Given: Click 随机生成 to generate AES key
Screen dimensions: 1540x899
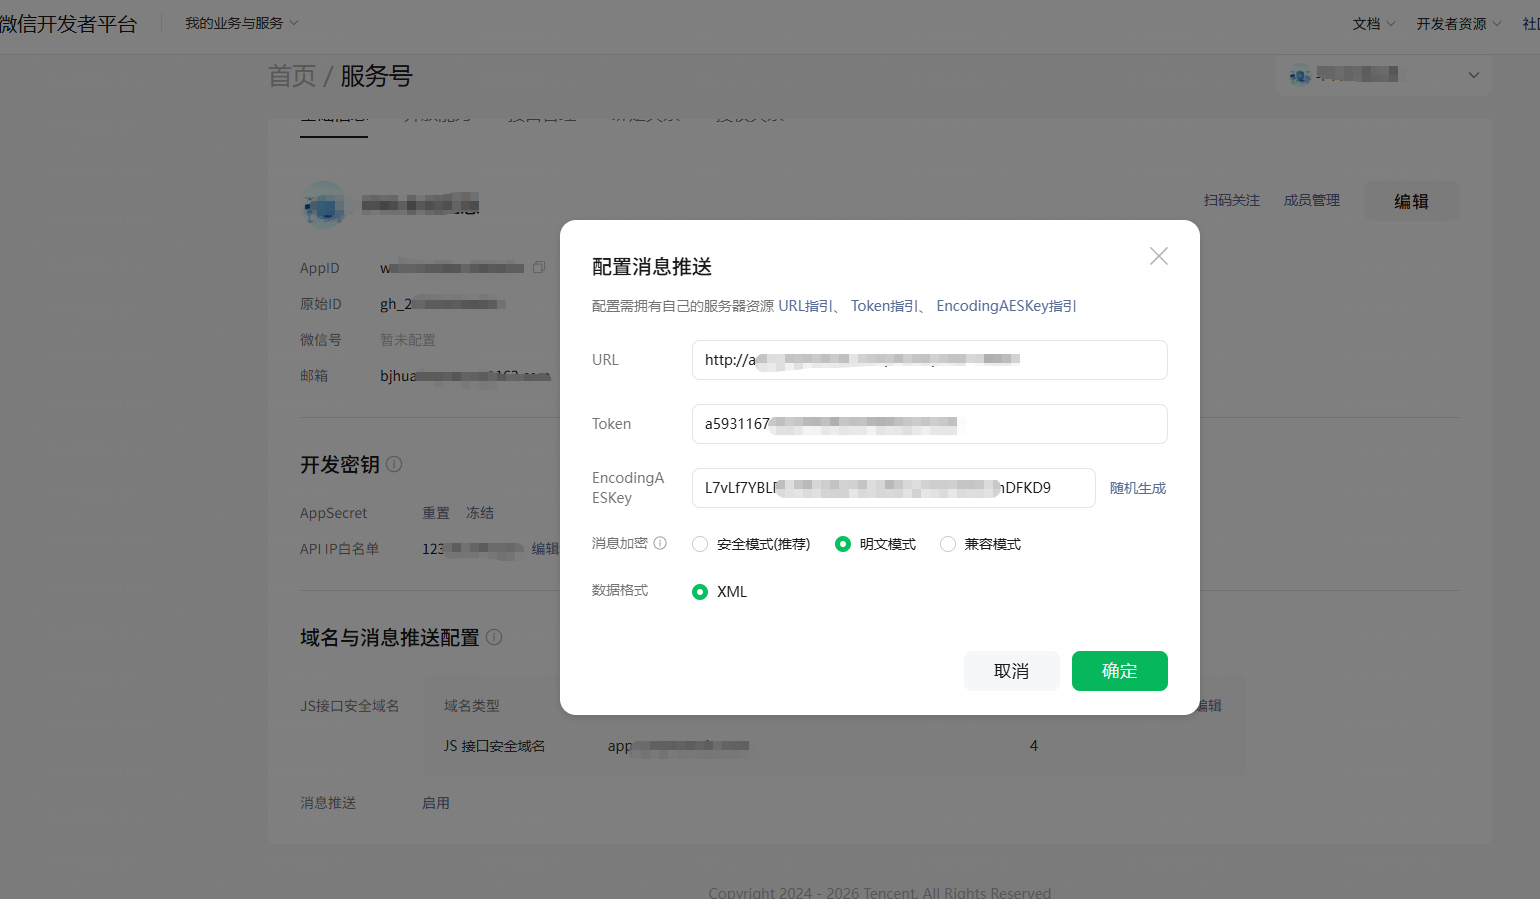Looking at the screenshot, I should click(1138, 488).
